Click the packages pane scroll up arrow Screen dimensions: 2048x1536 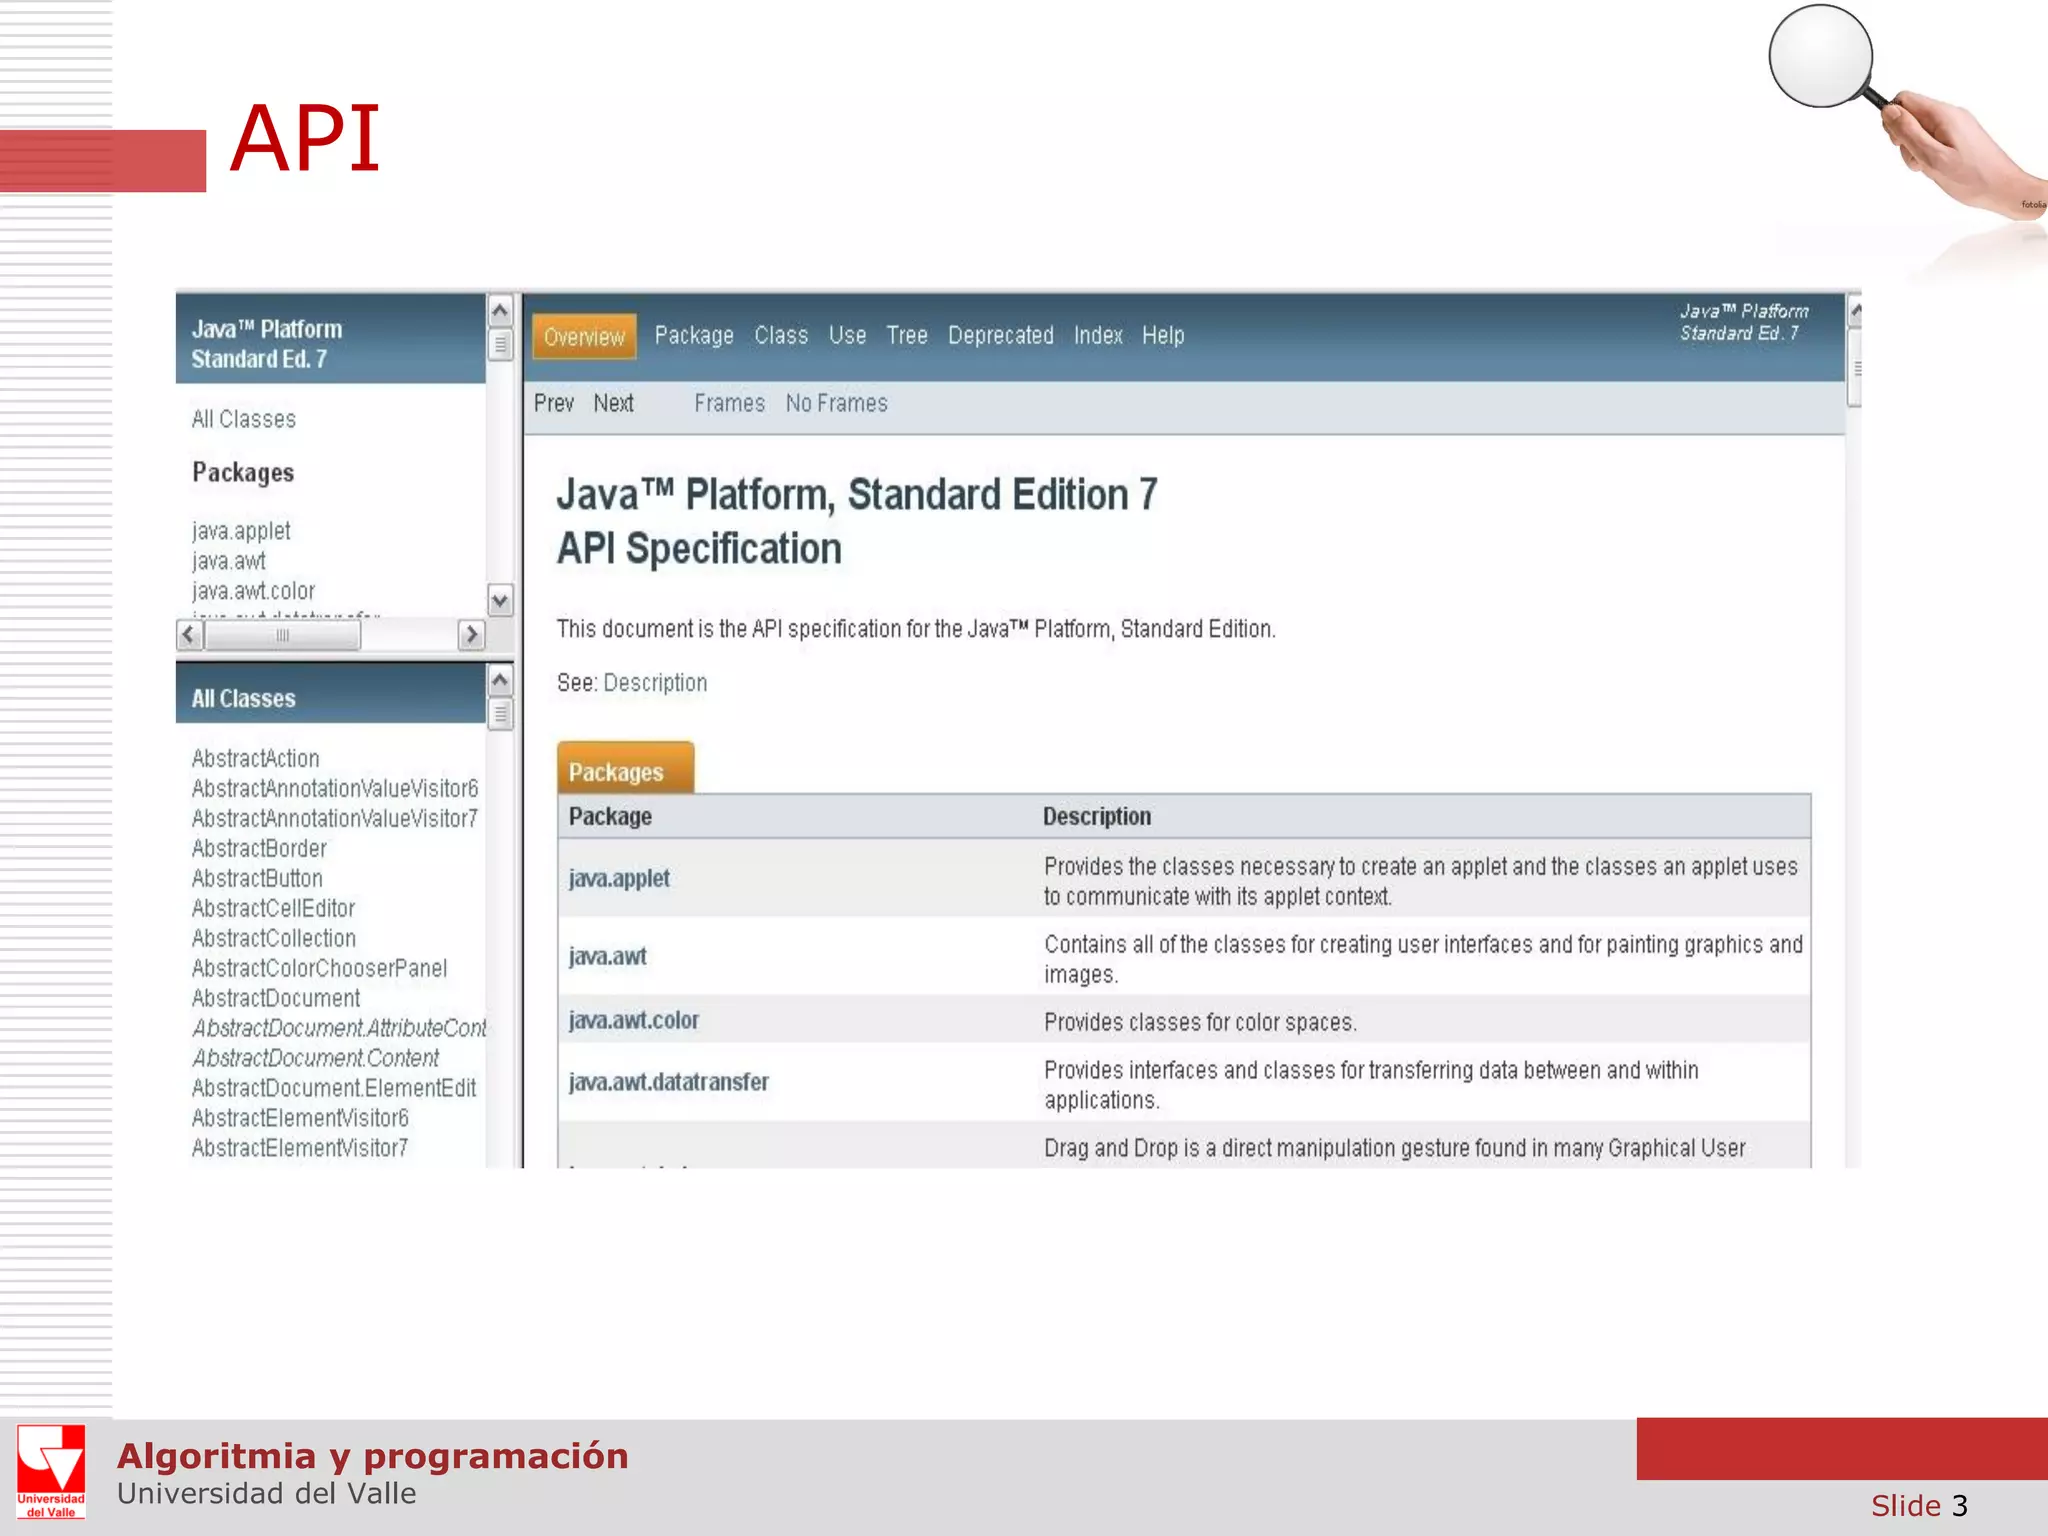click(x=500, y=311)
